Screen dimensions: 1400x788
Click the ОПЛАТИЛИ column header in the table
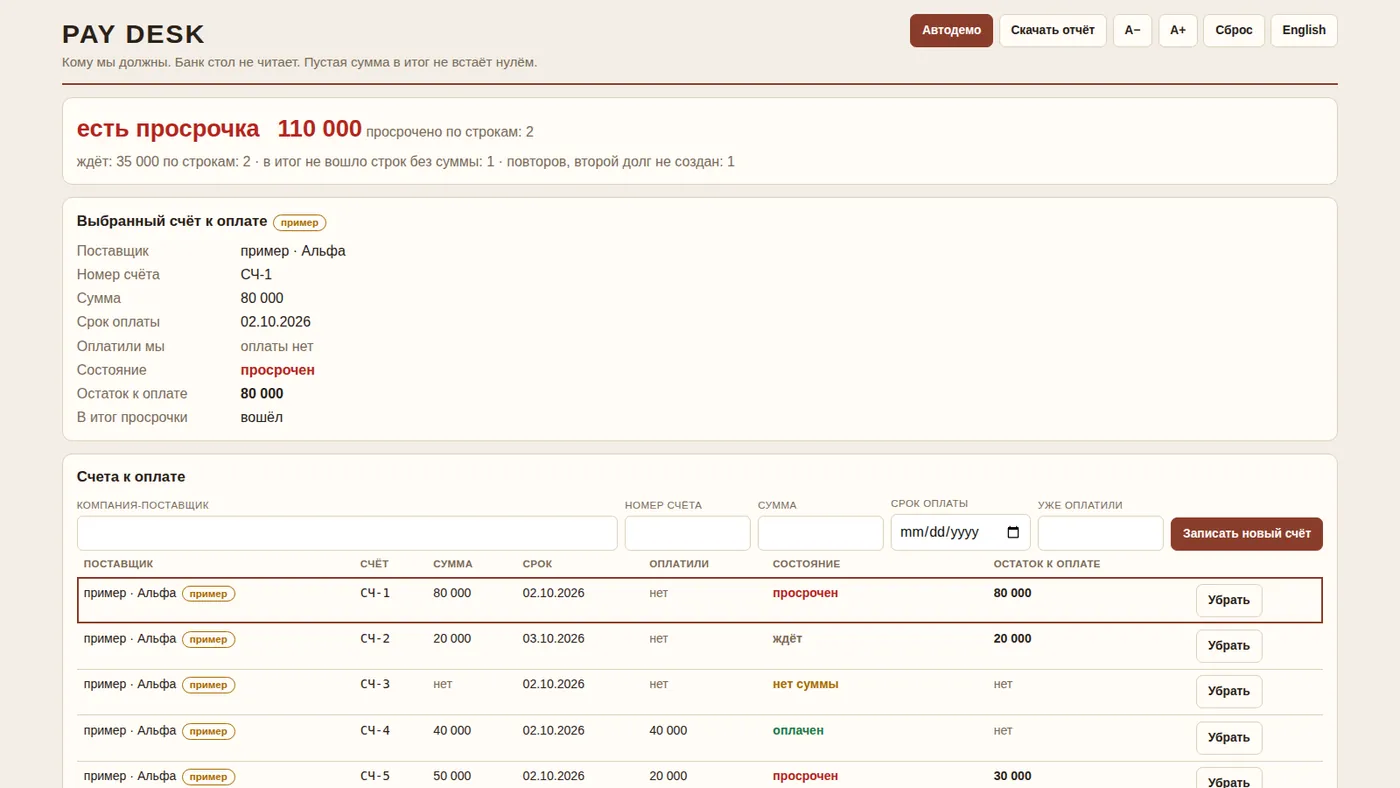click(x=679, y=564)
